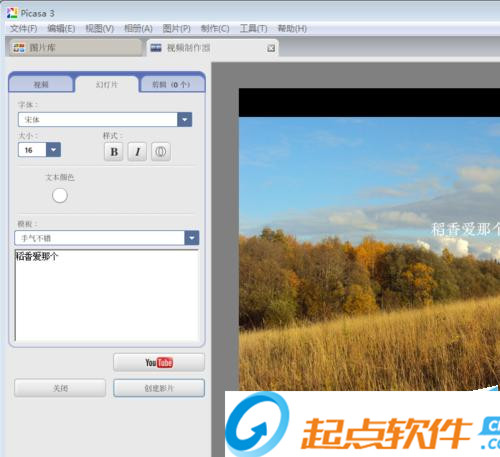Expand the font size dropdown arrow
Image resolution: width=500 pixels, height=457 pixels.
point(53,150)
